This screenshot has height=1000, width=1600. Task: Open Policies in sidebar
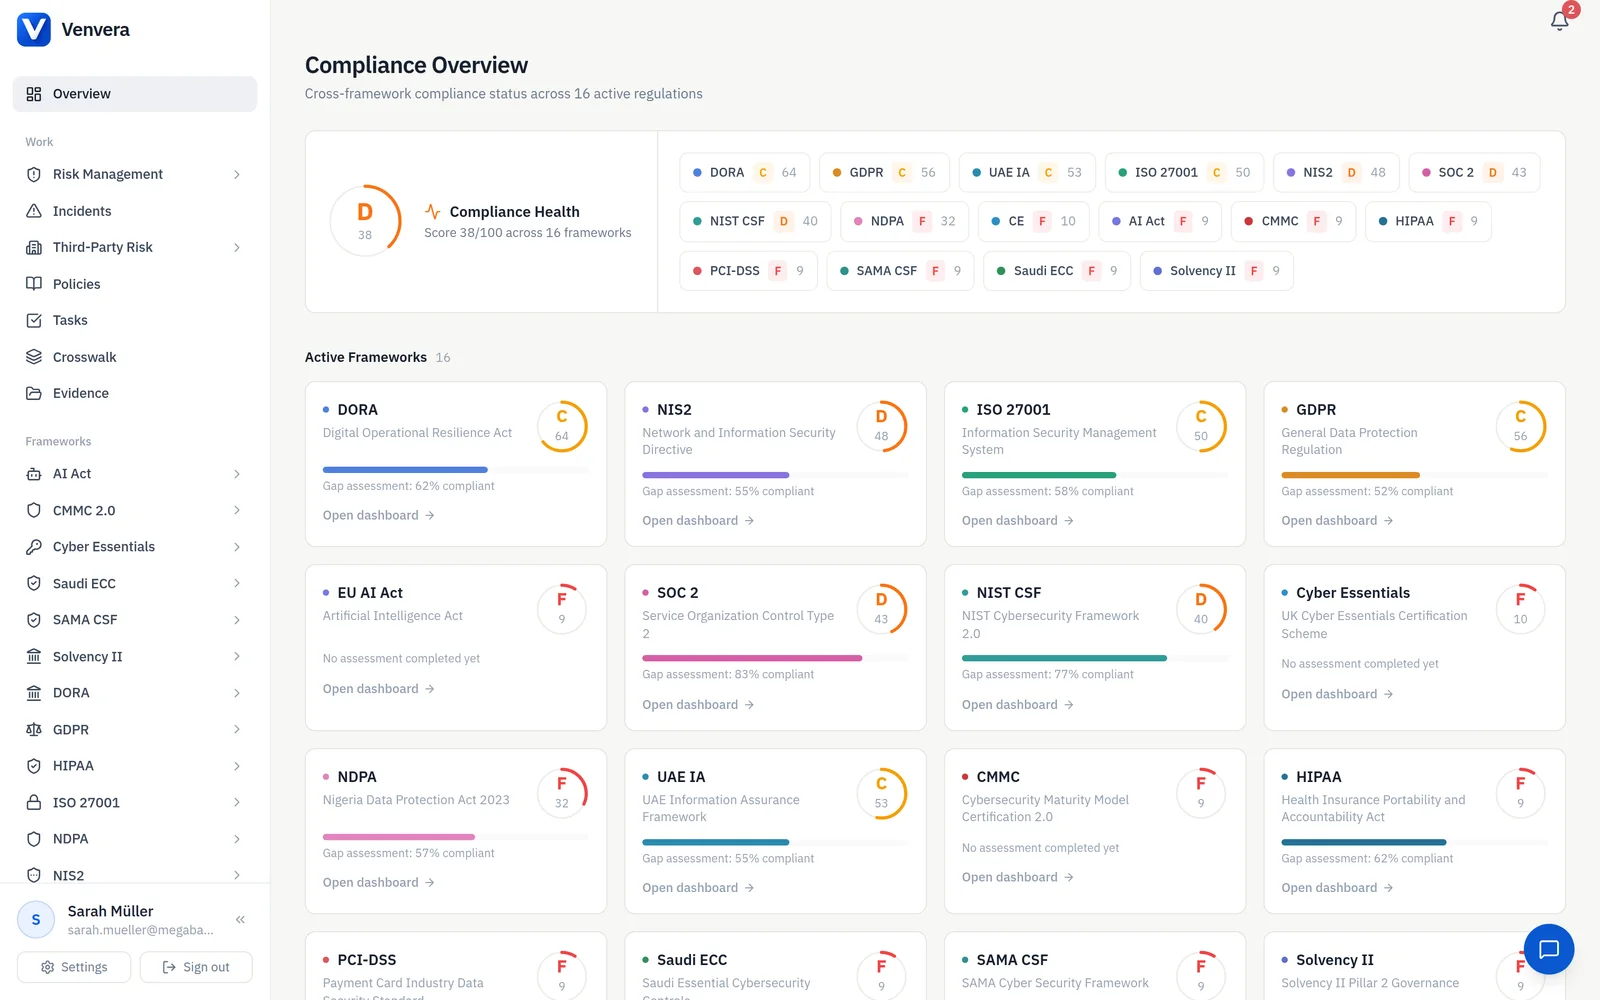135,284
